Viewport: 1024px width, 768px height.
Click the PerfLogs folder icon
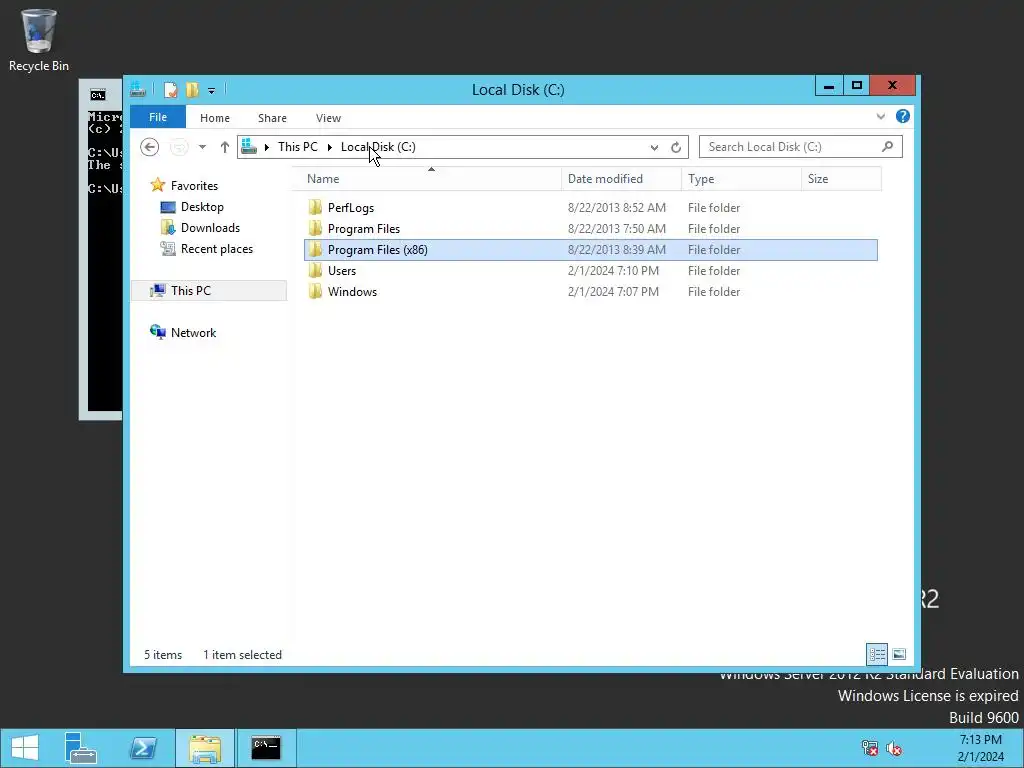point(315,208)
